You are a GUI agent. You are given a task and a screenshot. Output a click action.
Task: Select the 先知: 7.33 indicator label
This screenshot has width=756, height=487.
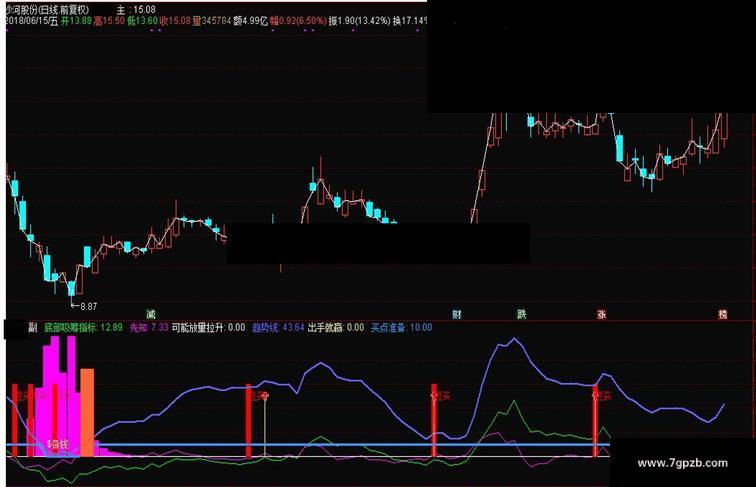149,328
